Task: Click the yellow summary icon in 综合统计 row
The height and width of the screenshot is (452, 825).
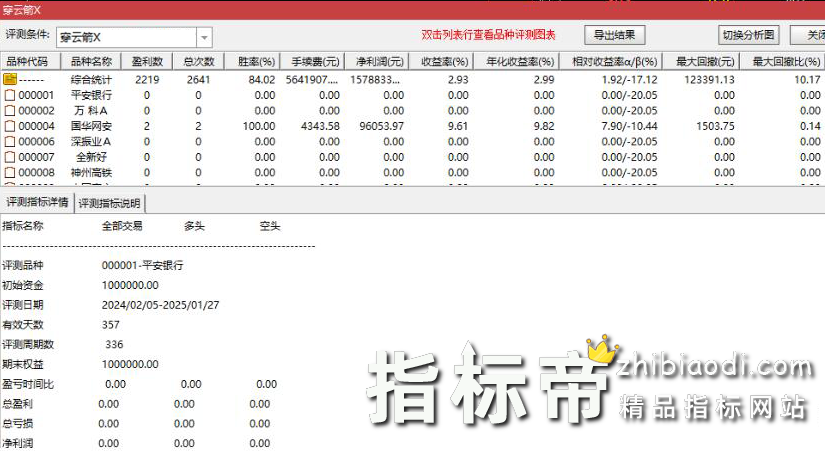Action: [x=10, y=79]
